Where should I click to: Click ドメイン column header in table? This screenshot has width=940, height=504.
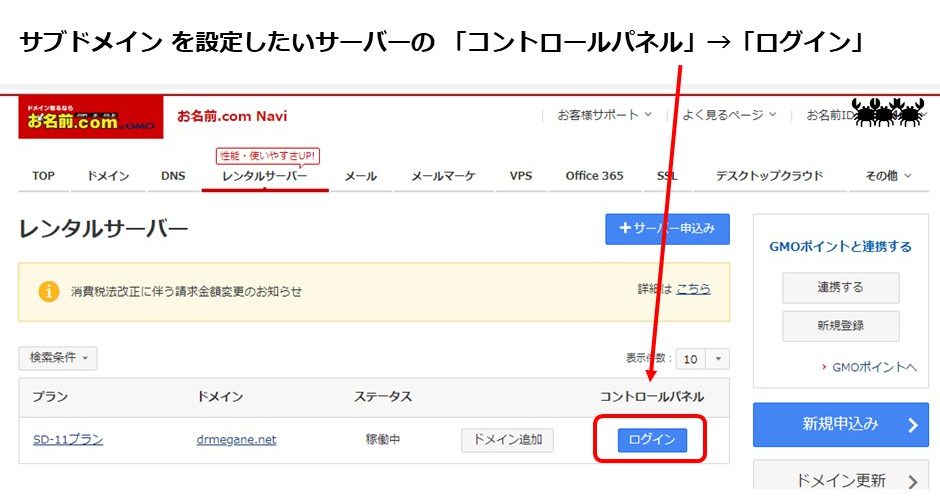click(219, 397)
